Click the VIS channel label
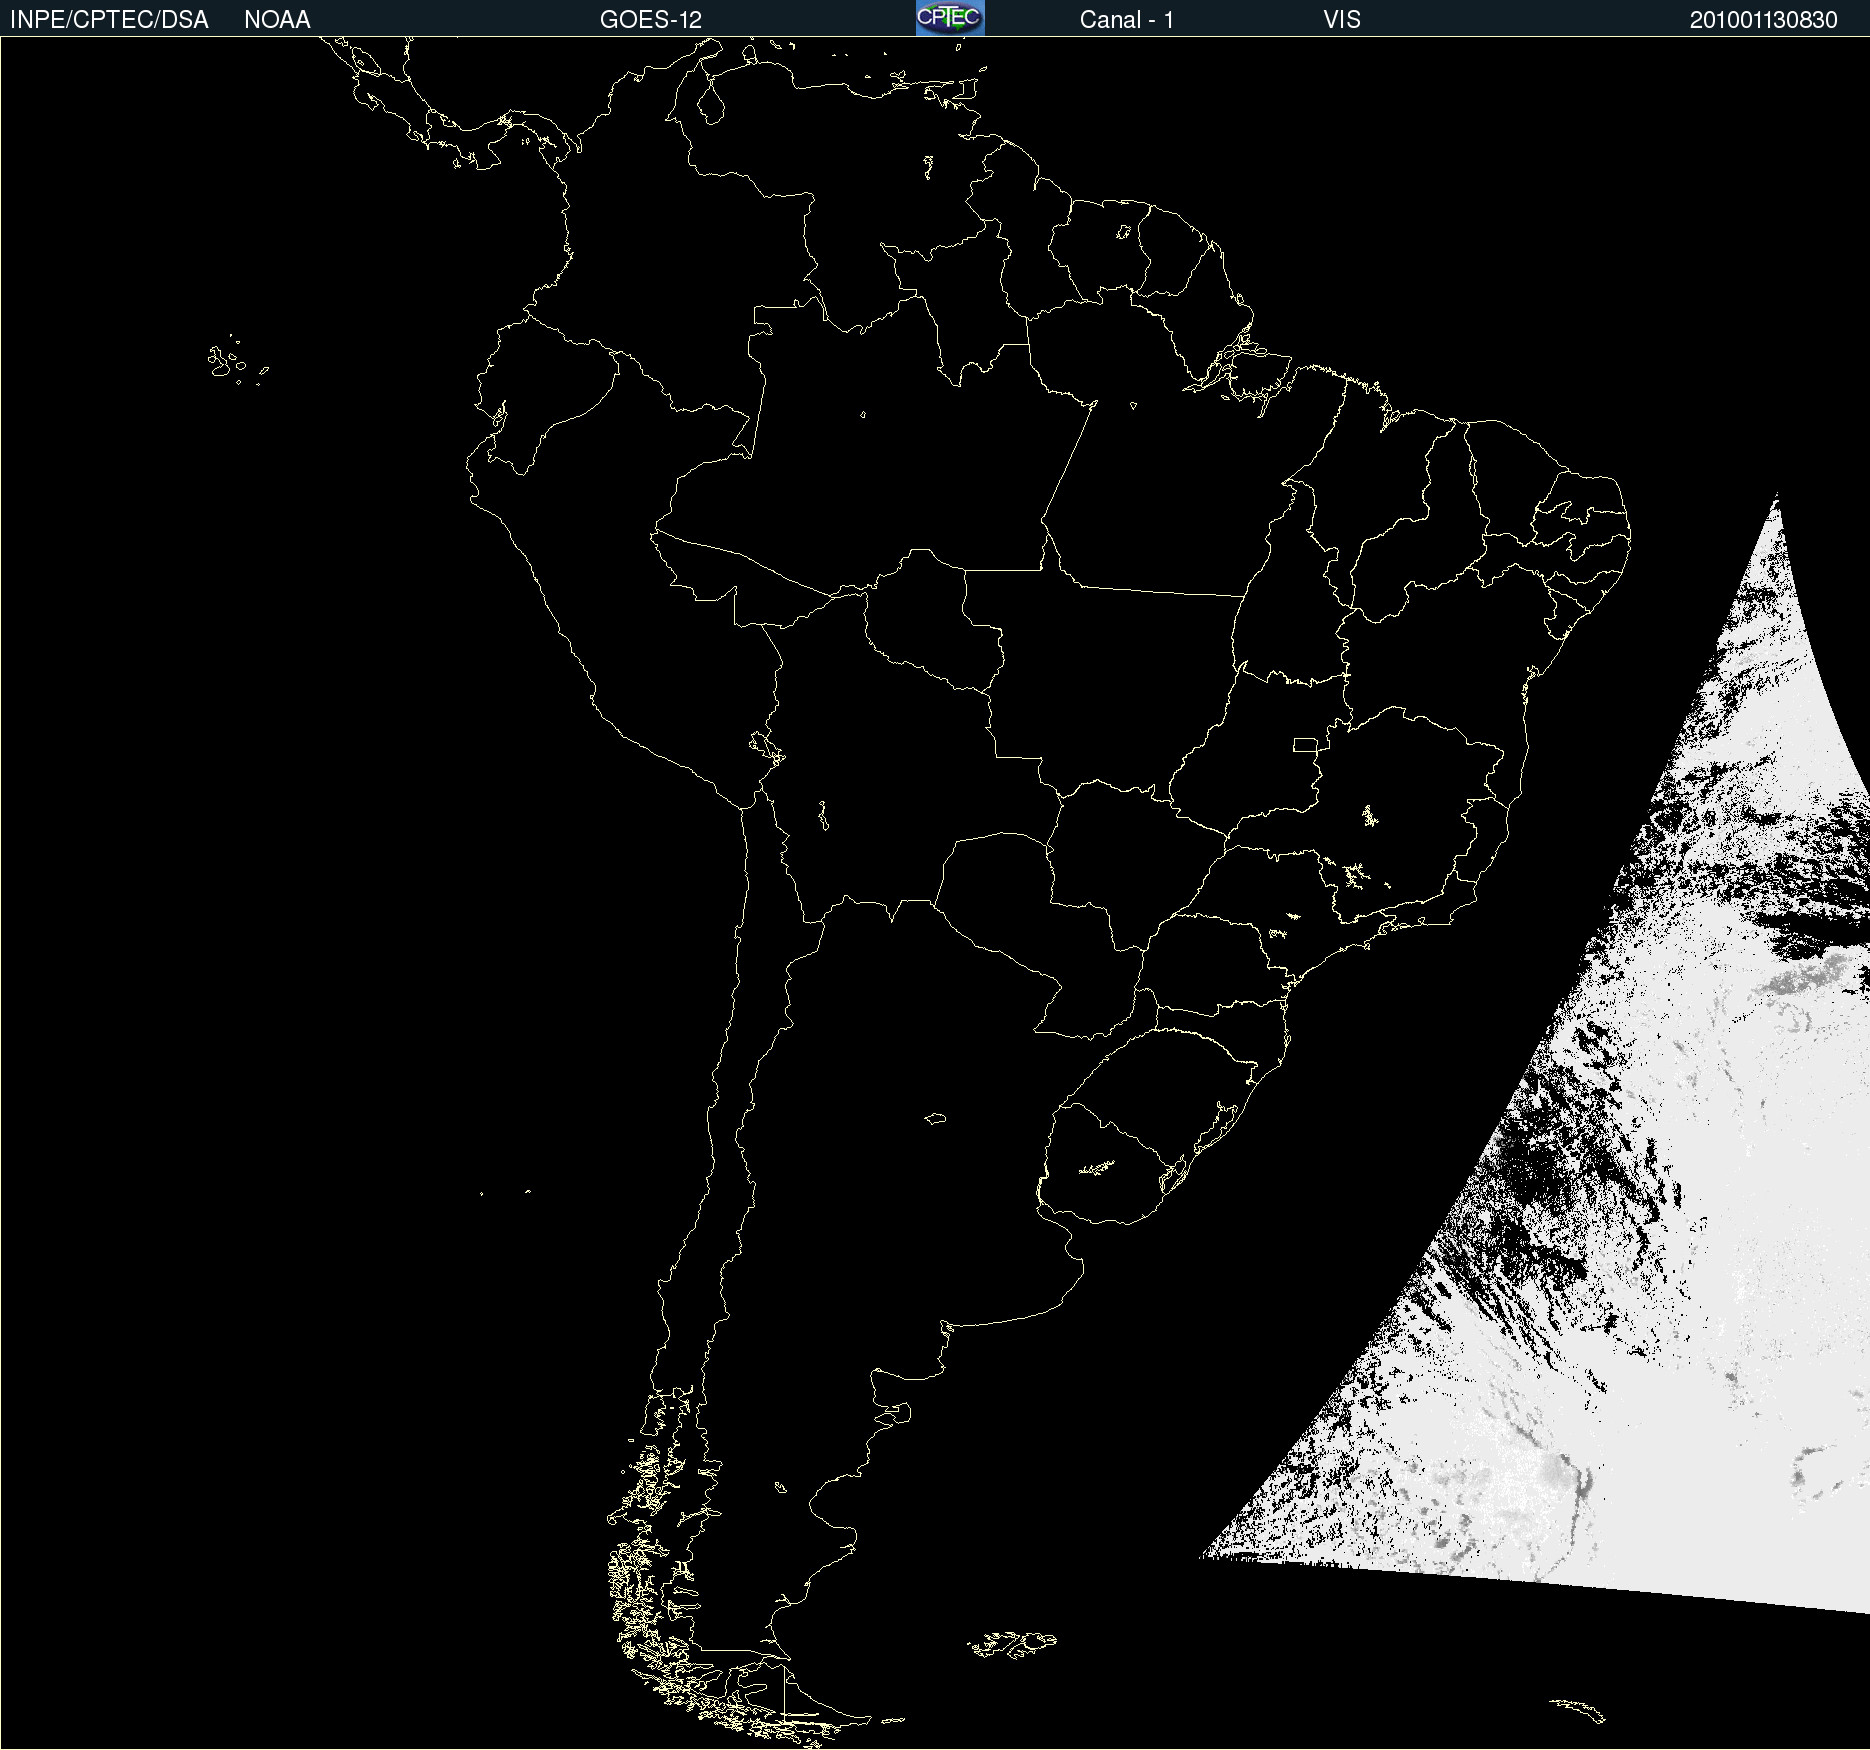Screen dimensions: 1870x1750 click(x=1342, y=20)
